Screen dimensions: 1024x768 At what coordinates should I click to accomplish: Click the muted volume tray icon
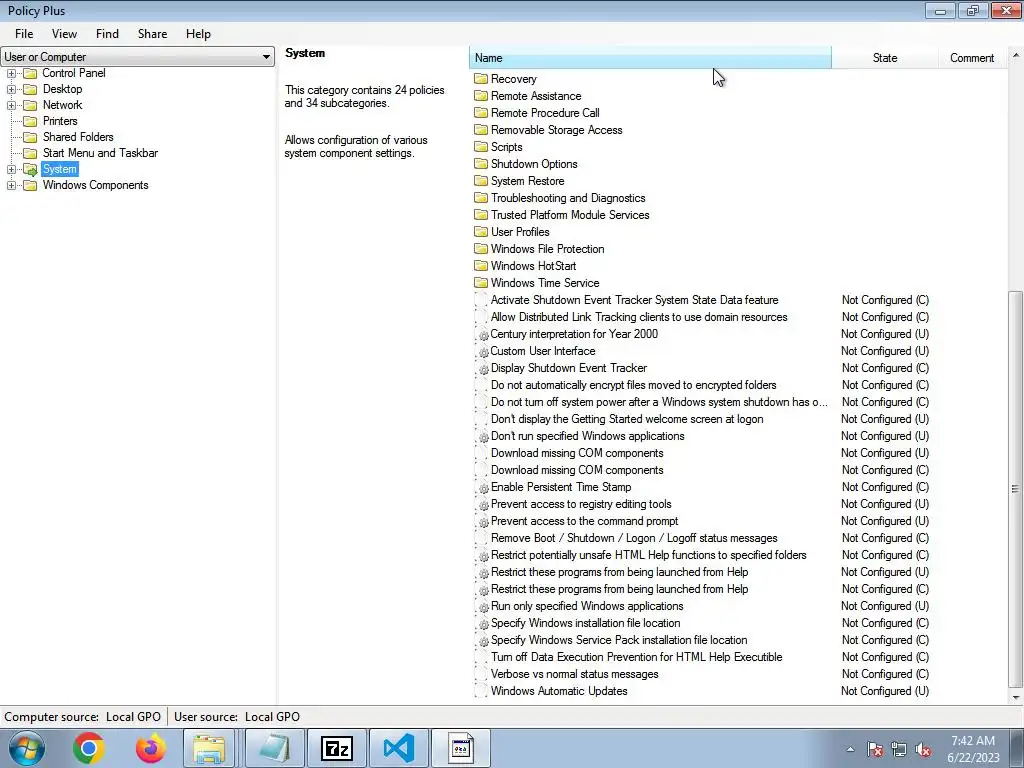(923, 750)
